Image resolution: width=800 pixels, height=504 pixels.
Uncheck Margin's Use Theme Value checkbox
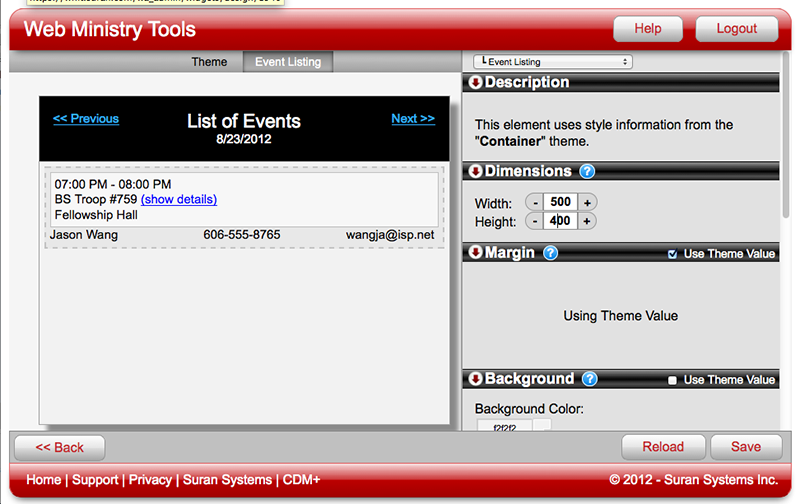point(673,254)
